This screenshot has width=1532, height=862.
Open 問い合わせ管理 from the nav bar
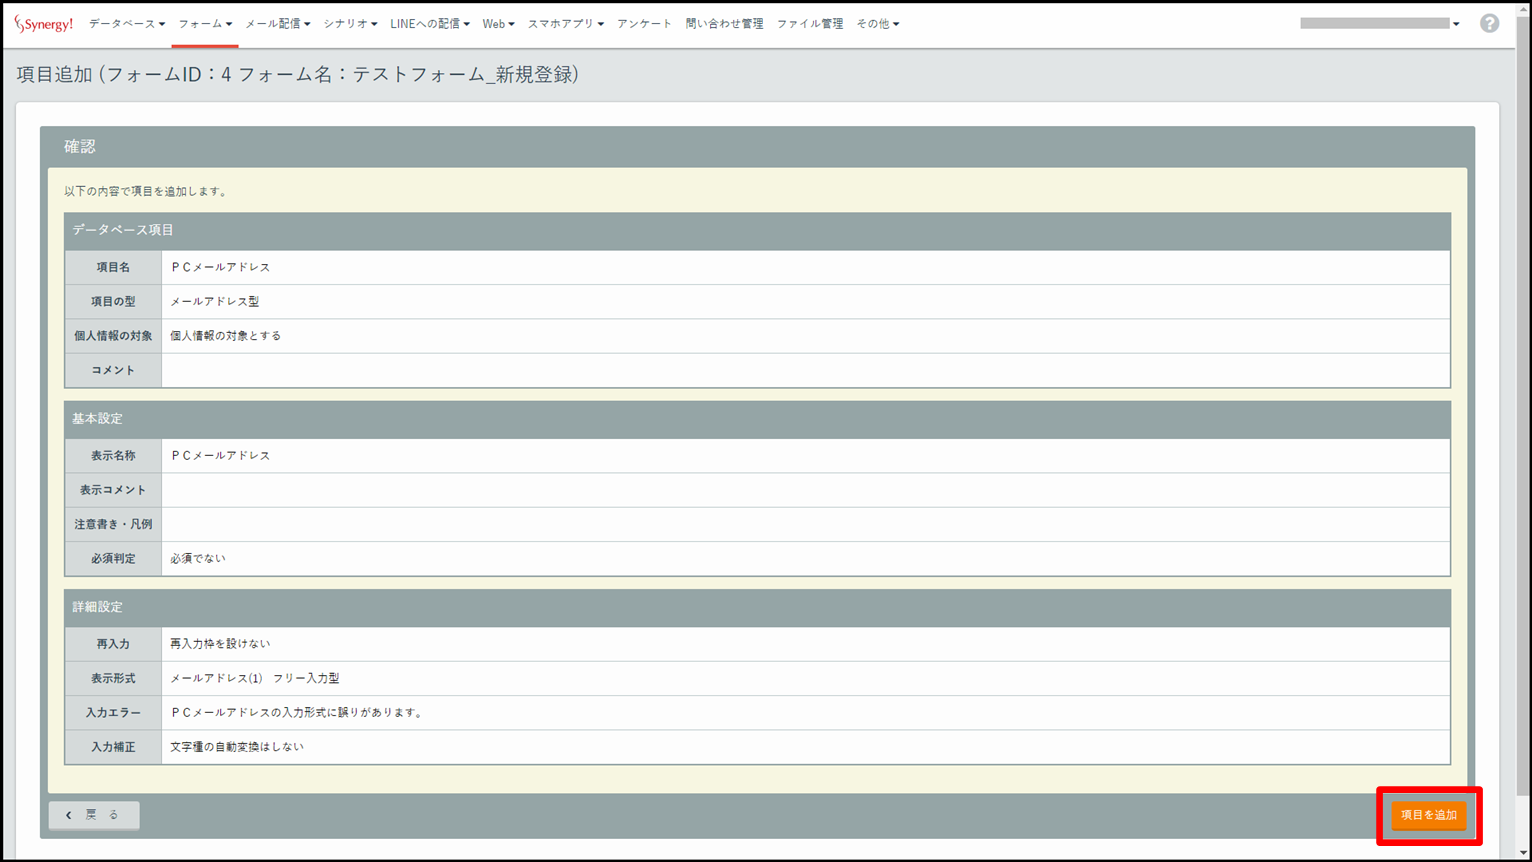click(724, 24)
